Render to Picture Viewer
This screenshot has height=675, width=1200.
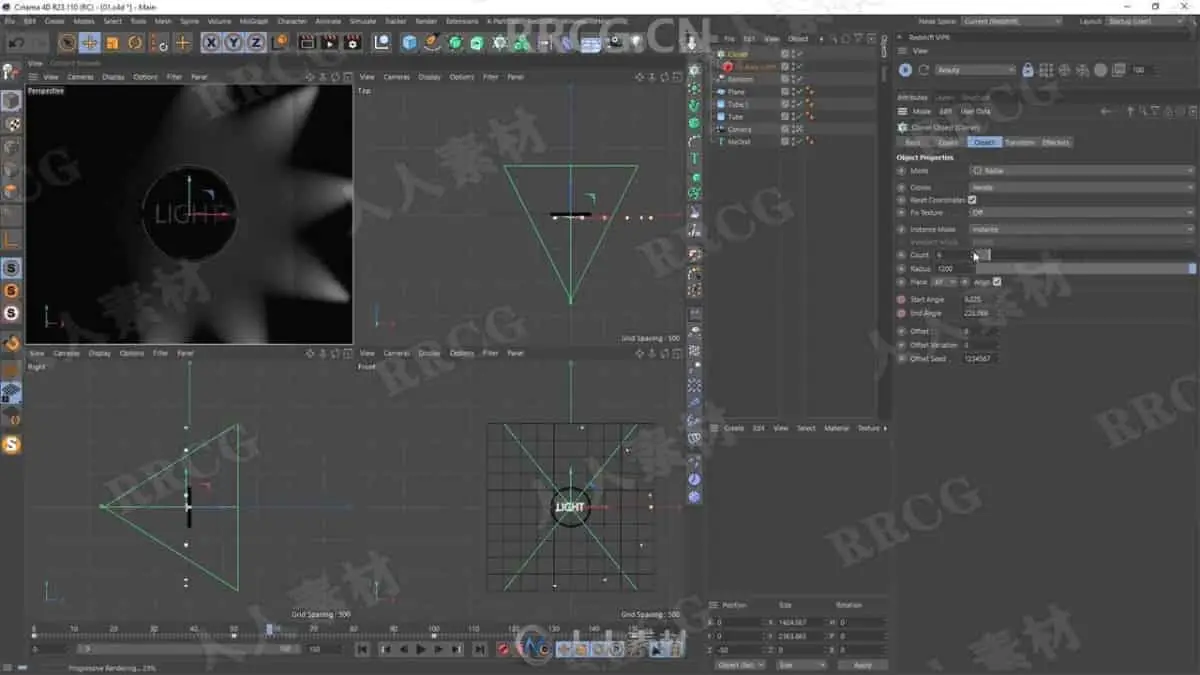coord(329,42)
